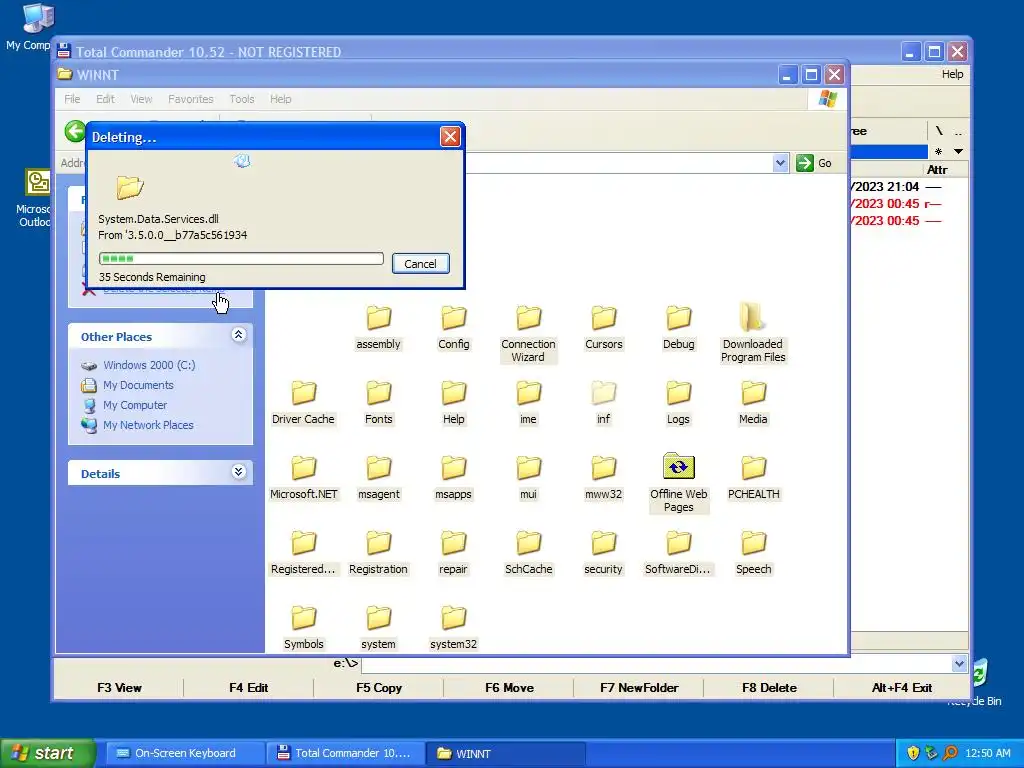Image resolution: width=1024 pixels, height=768 pixels.
Task: Click F3 View button
Action: click(119, 688)
